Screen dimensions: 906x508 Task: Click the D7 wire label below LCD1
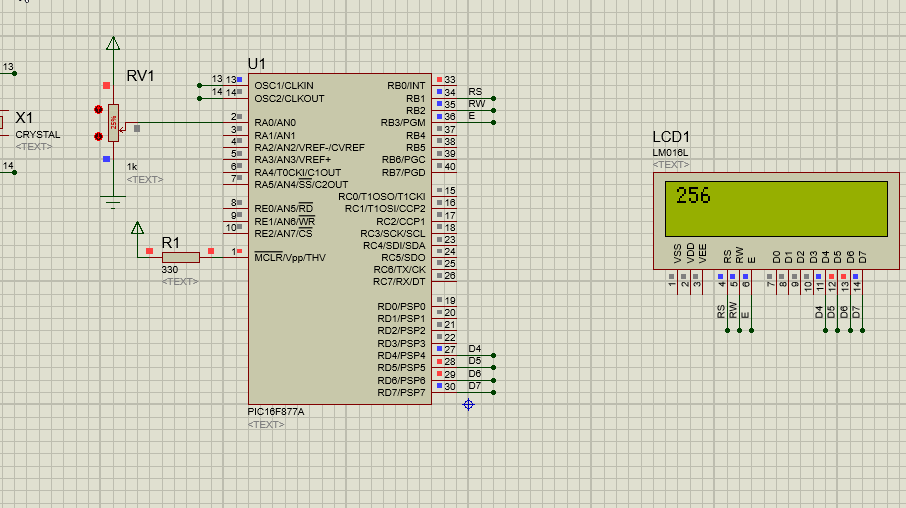[856, 312]
